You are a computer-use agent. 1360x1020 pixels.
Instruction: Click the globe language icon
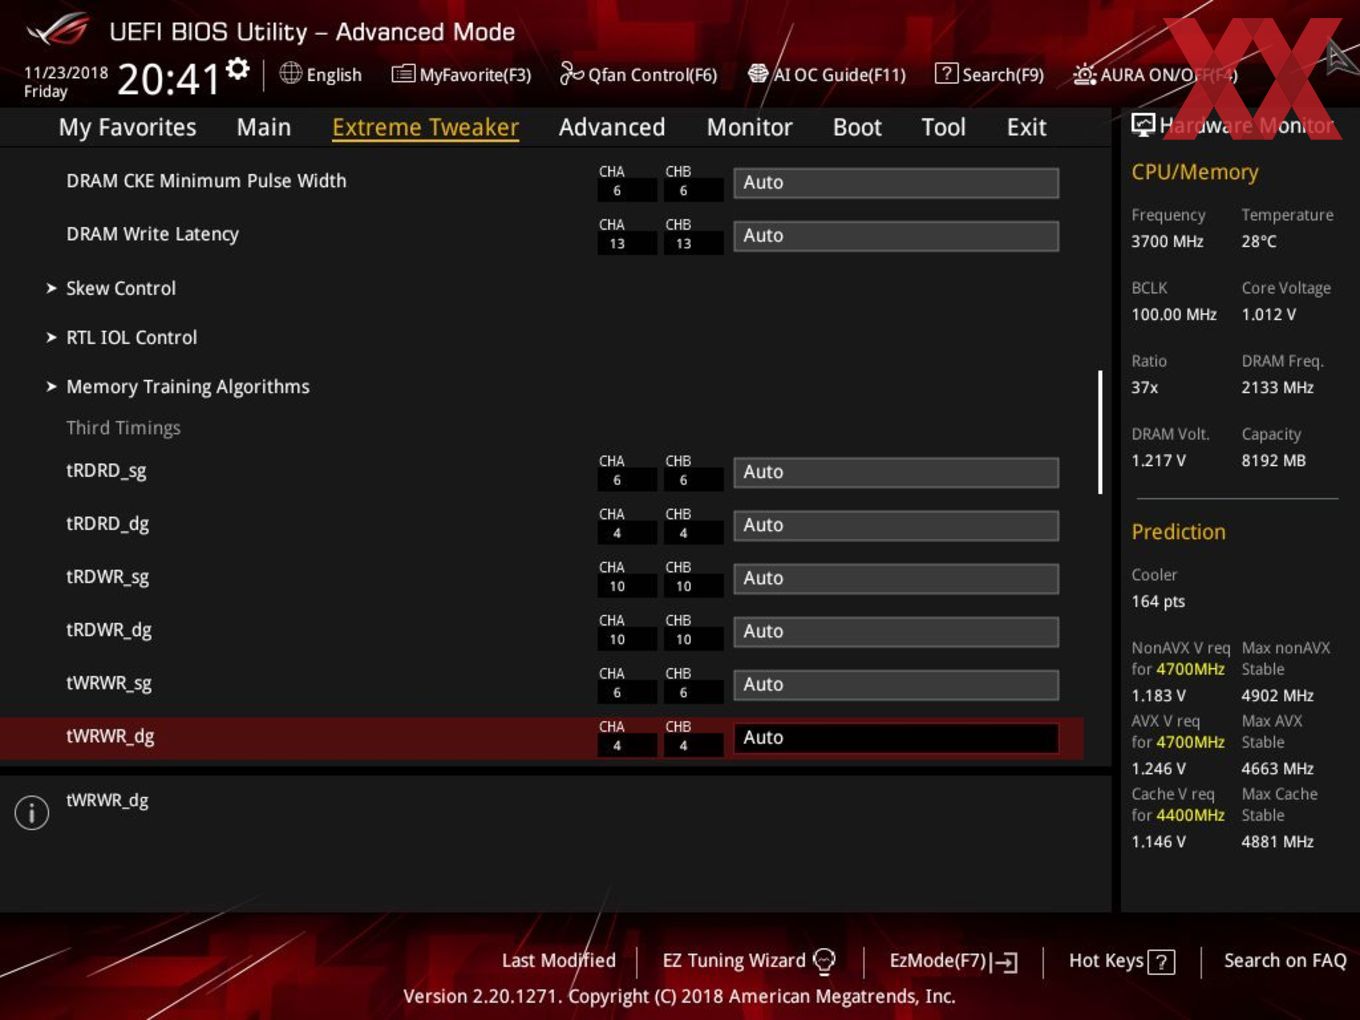click(x=290, y=73)
